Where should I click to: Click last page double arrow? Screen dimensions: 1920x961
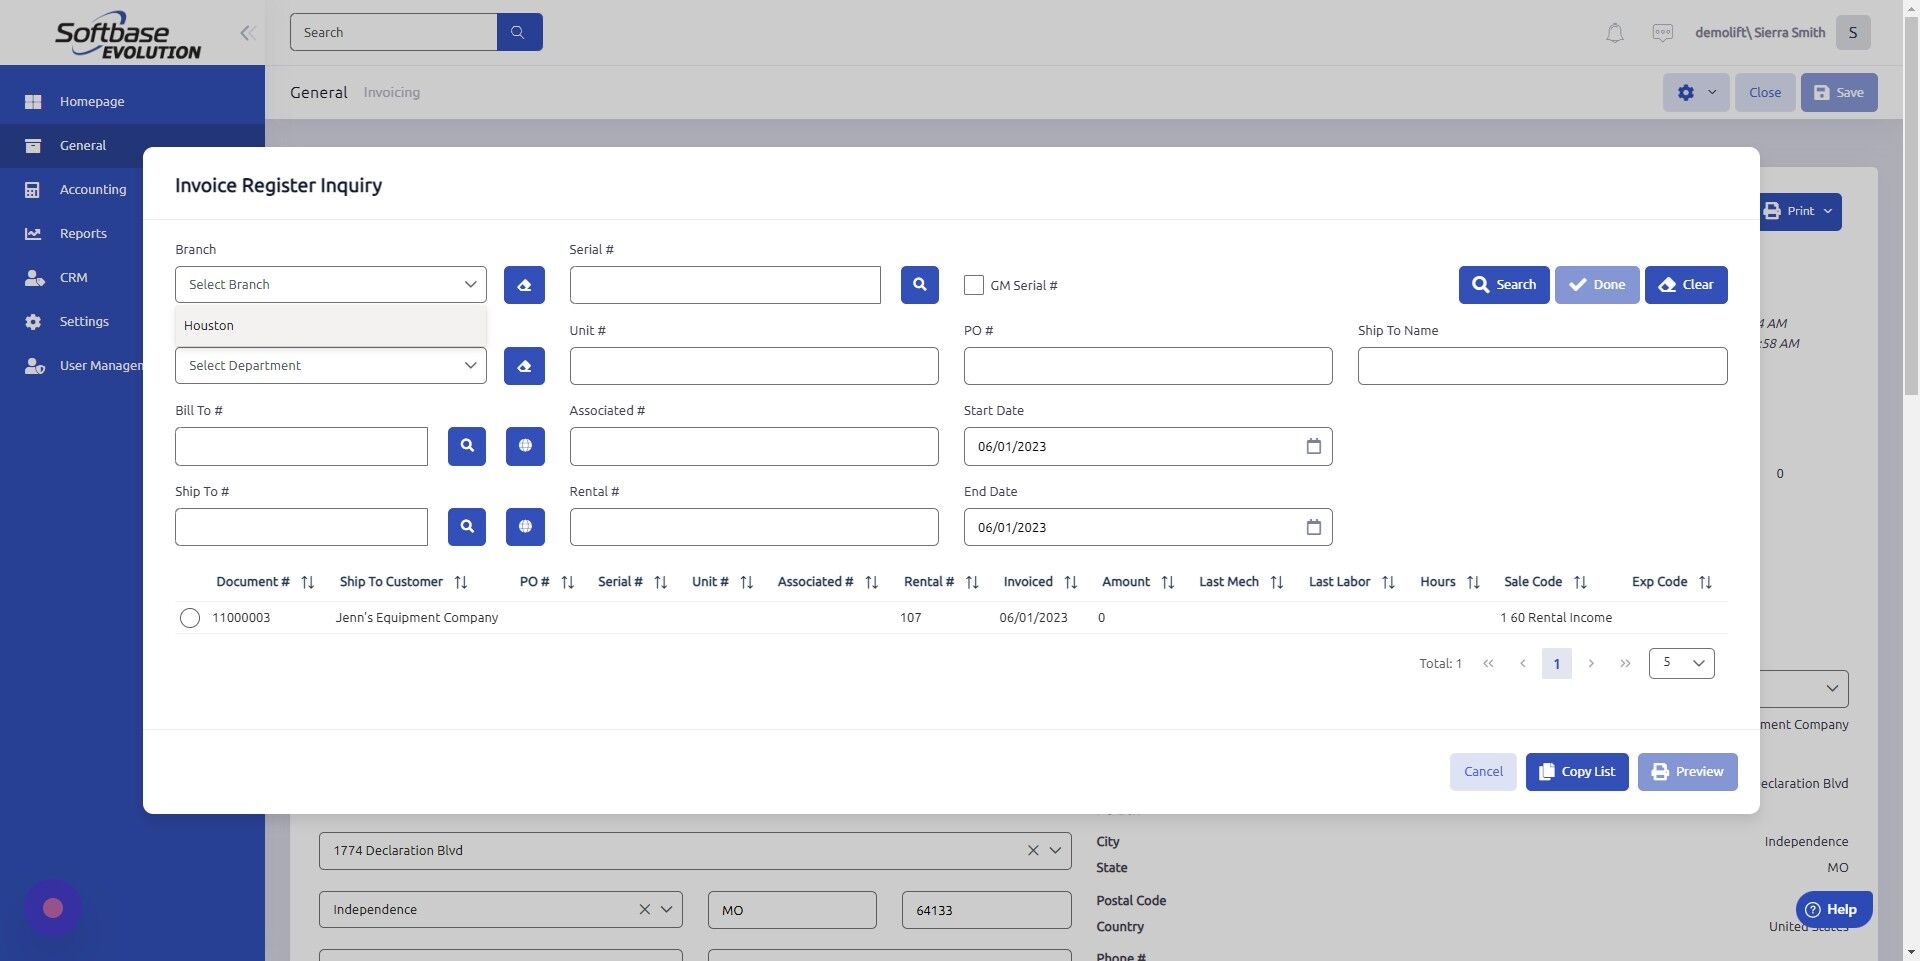click(1625, 663)
